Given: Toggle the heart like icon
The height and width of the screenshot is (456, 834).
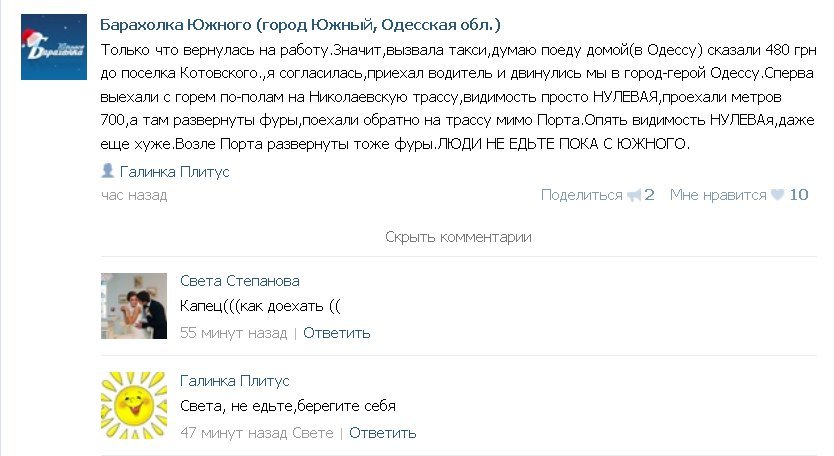Looking at the screenshot, I should click(x=777, y=195).
